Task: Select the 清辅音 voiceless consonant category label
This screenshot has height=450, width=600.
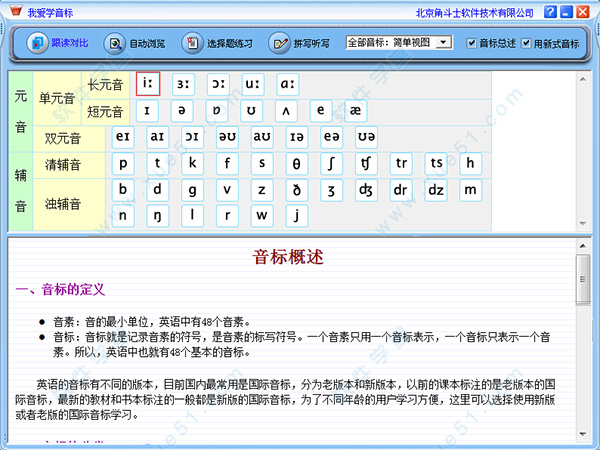Action: [63, 165]
